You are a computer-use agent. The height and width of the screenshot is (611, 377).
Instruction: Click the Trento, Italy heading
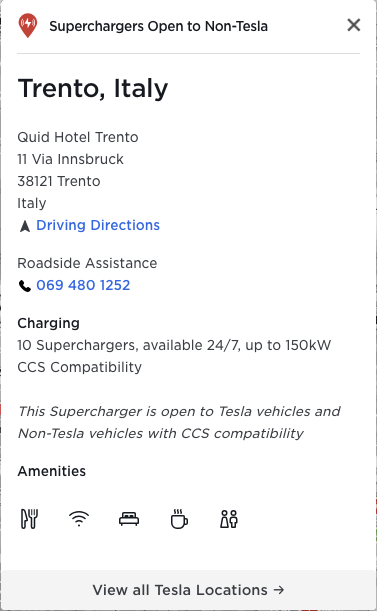pyautogui.click(x=93, y=88)
